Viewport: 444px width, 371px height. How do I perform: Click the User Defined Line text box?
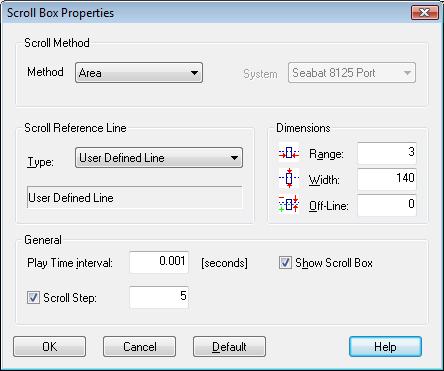coord(134,197)
